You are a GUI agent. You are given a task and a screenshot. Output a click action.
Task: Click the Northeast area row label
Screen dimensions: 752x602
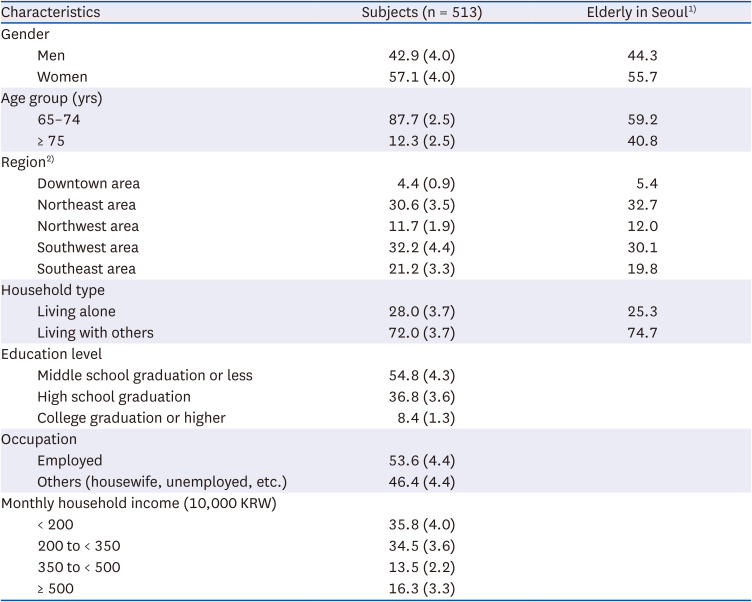coord(87,205)
